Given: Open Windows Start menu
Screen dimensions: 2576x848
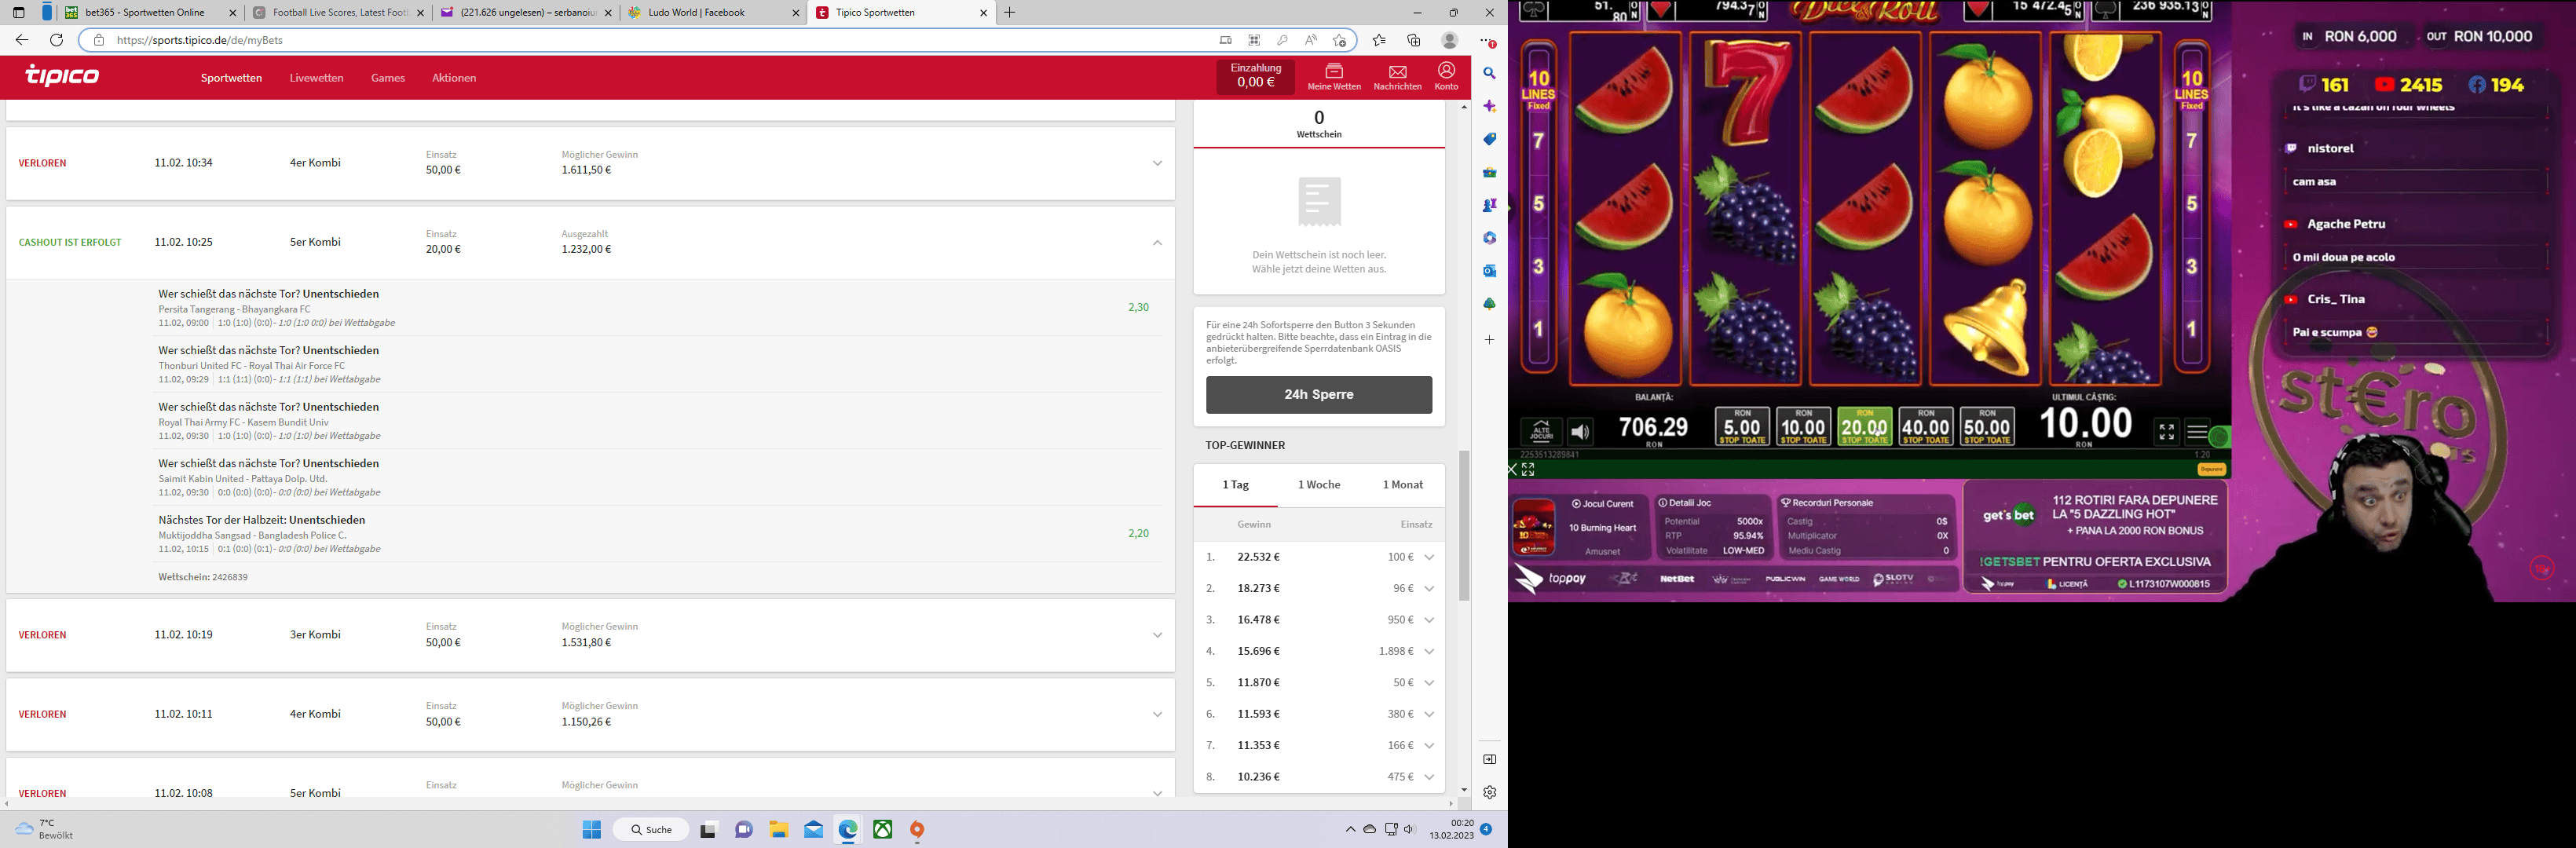Looking at the screenshot, I should (592, 830).
